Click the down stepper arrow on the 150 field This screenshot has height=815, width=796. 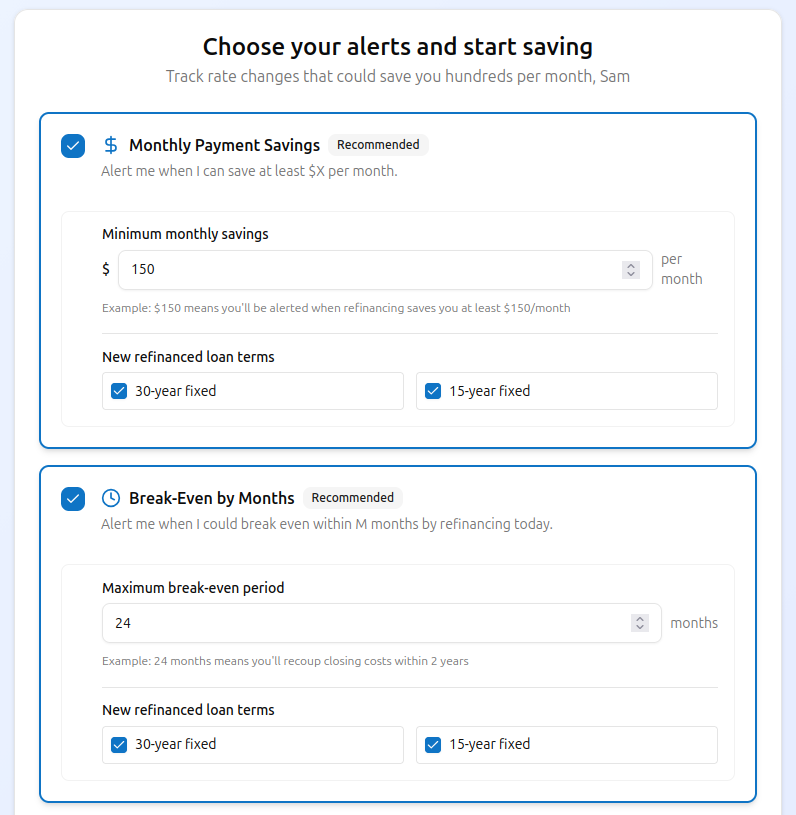pos(631,274)
